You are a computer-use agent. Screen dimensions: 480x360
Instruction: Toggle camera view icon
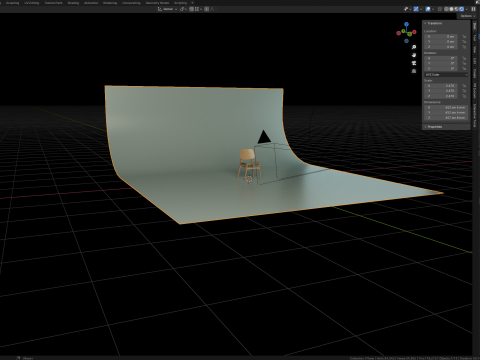(x=414, y=63)
